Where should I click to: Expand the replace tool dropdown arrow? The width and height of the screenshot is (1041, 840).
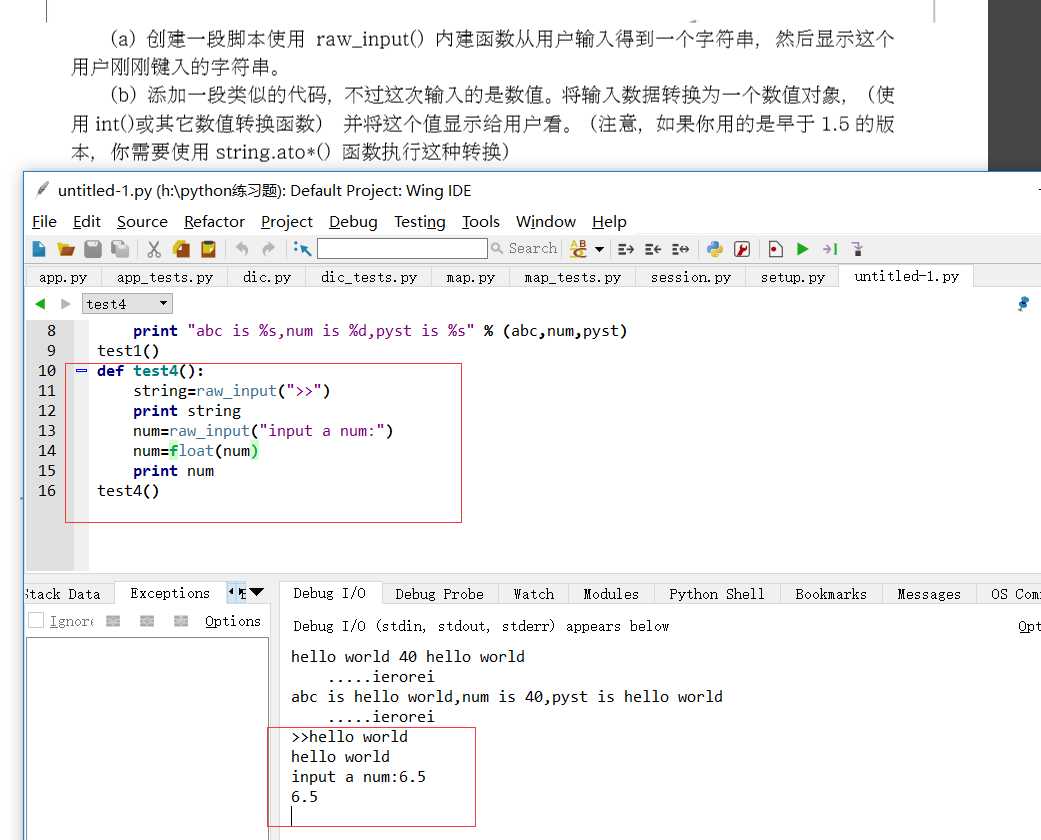click(600, 249)
